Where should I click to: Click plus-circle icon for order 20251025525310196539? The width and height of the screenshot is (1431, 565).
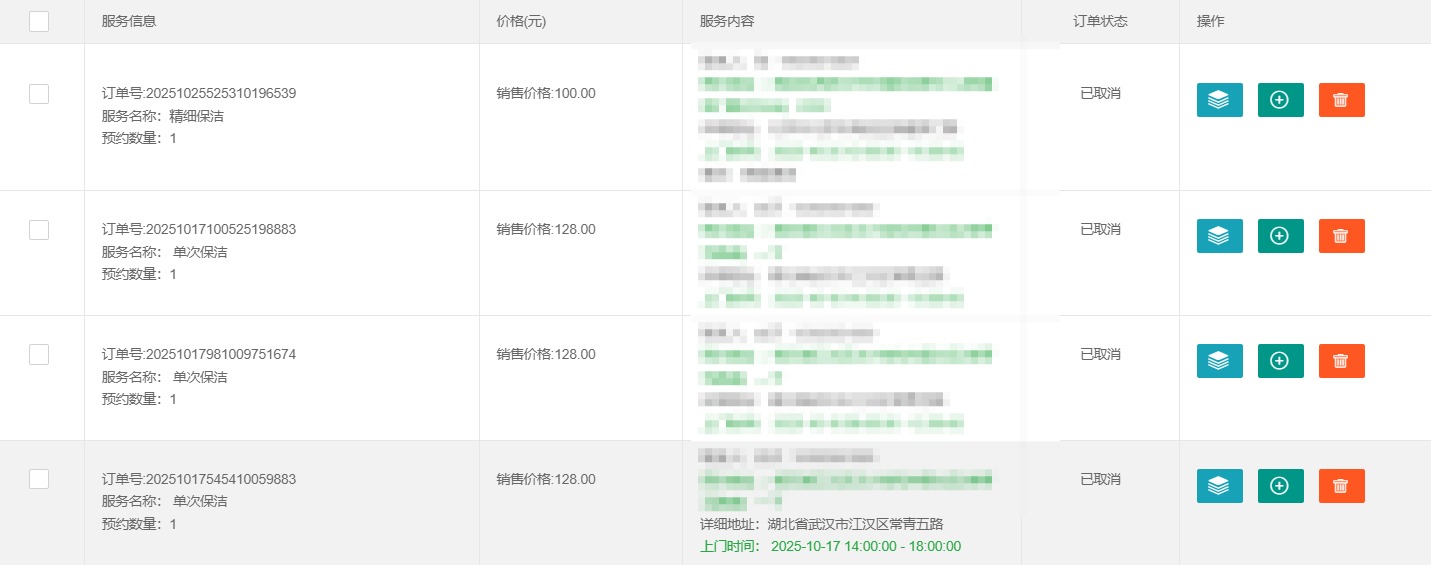click(x=1280, y=100)
